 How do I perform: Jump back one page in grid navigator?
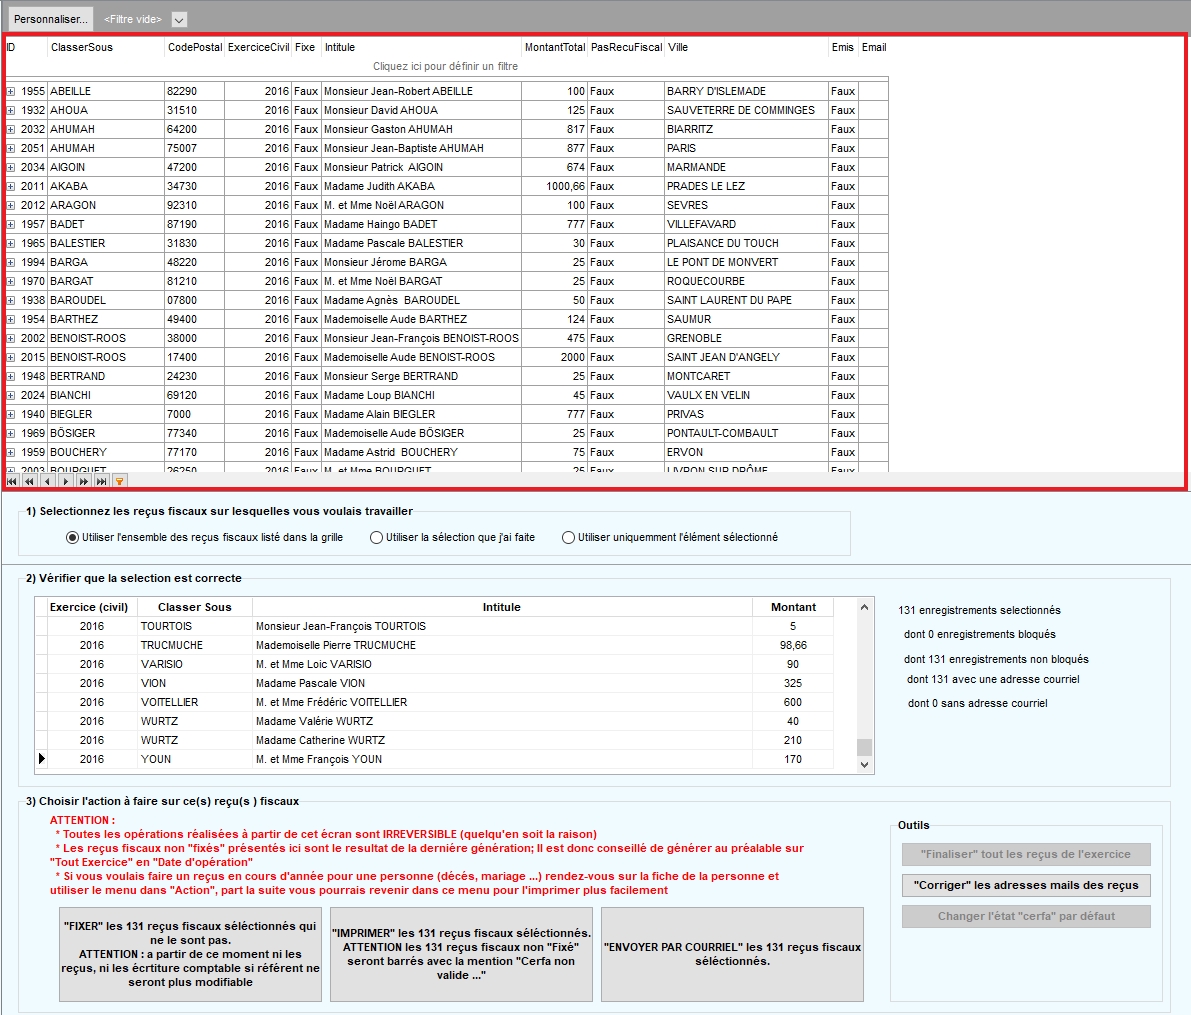[29, 482]
